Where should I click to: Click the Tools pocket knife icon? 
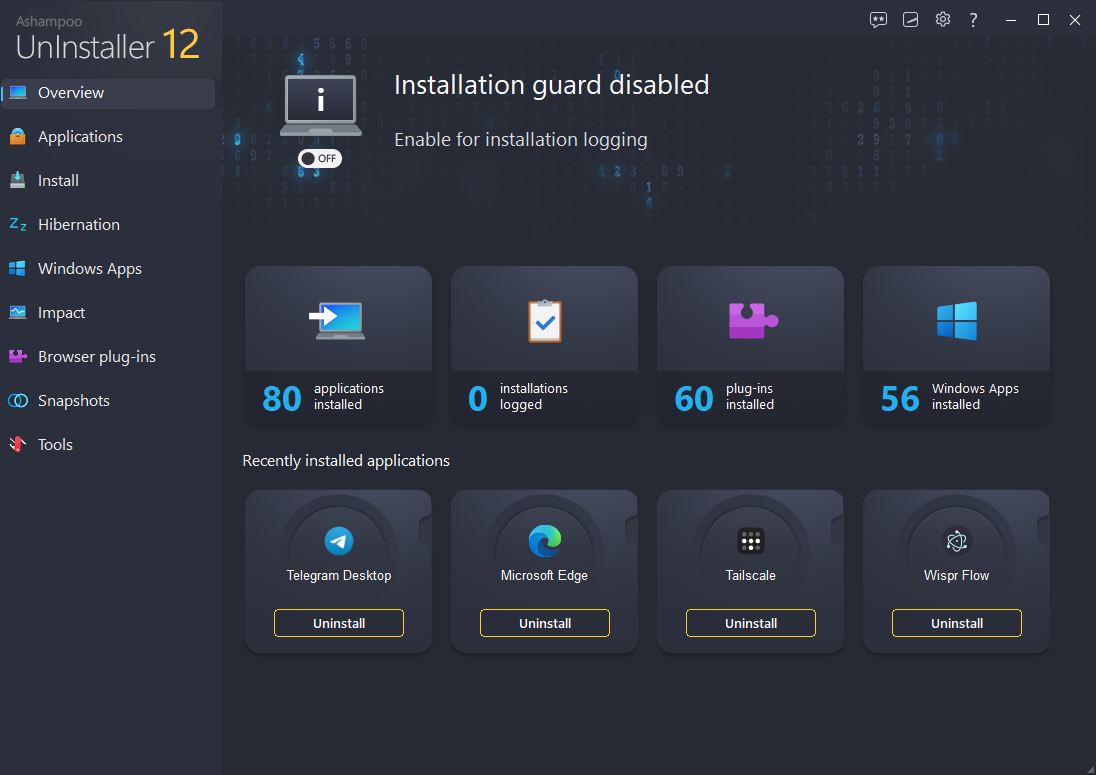tap(18, 444)
